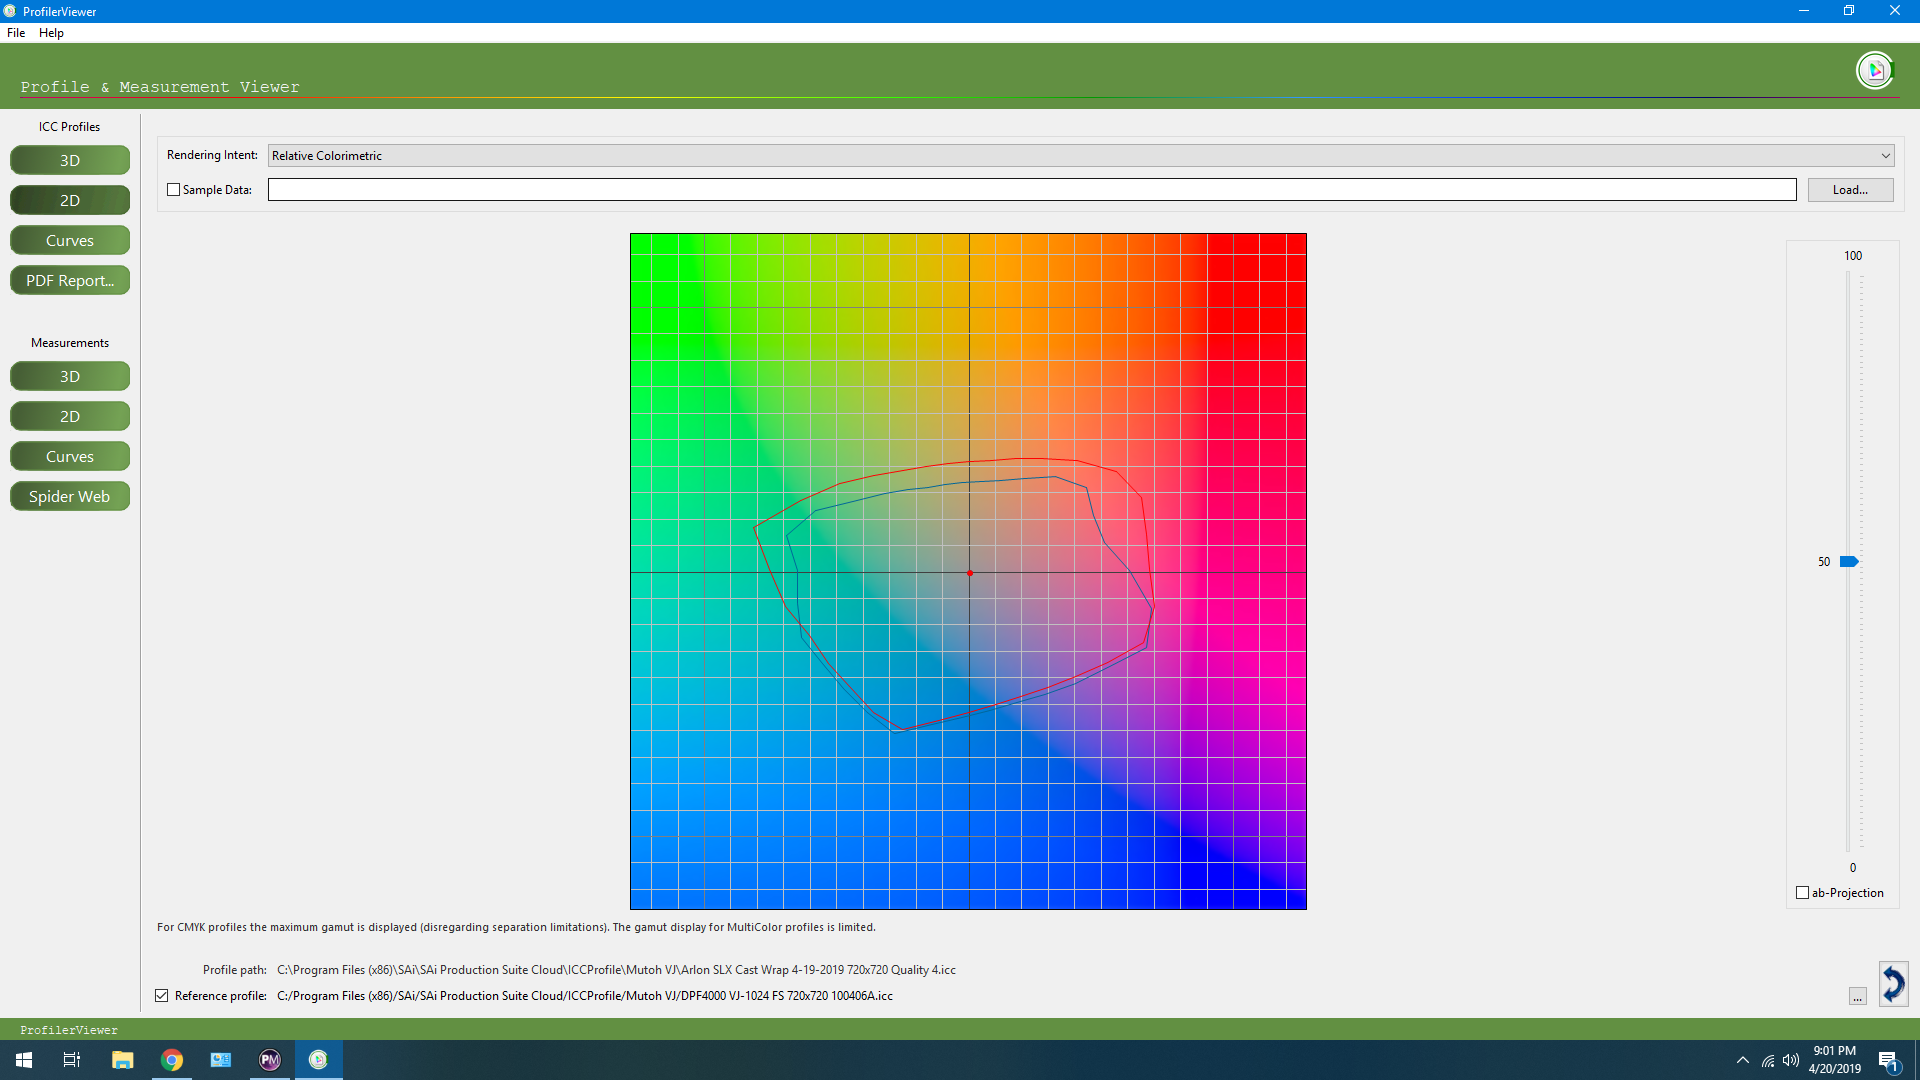Image resolution: width=1920 pixels, height=1080 pixels.
Task: Click the Load... button
Action: [1850, 190]
